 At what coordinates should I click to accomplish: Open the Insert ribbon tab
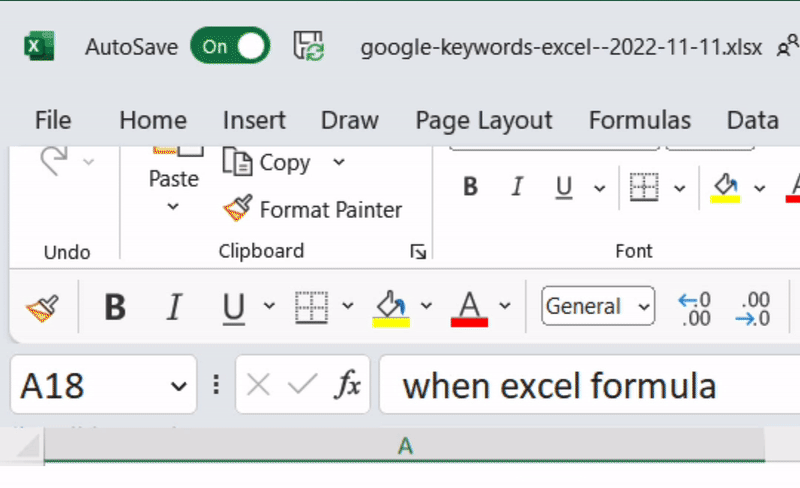(254, 120)
